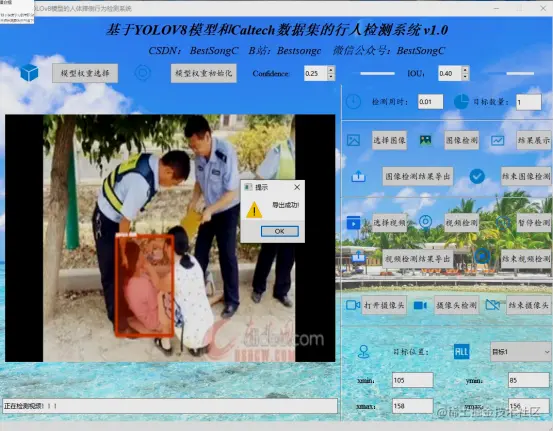
Task: Click the xmin field showing 105
Action: tap(412, 380)
